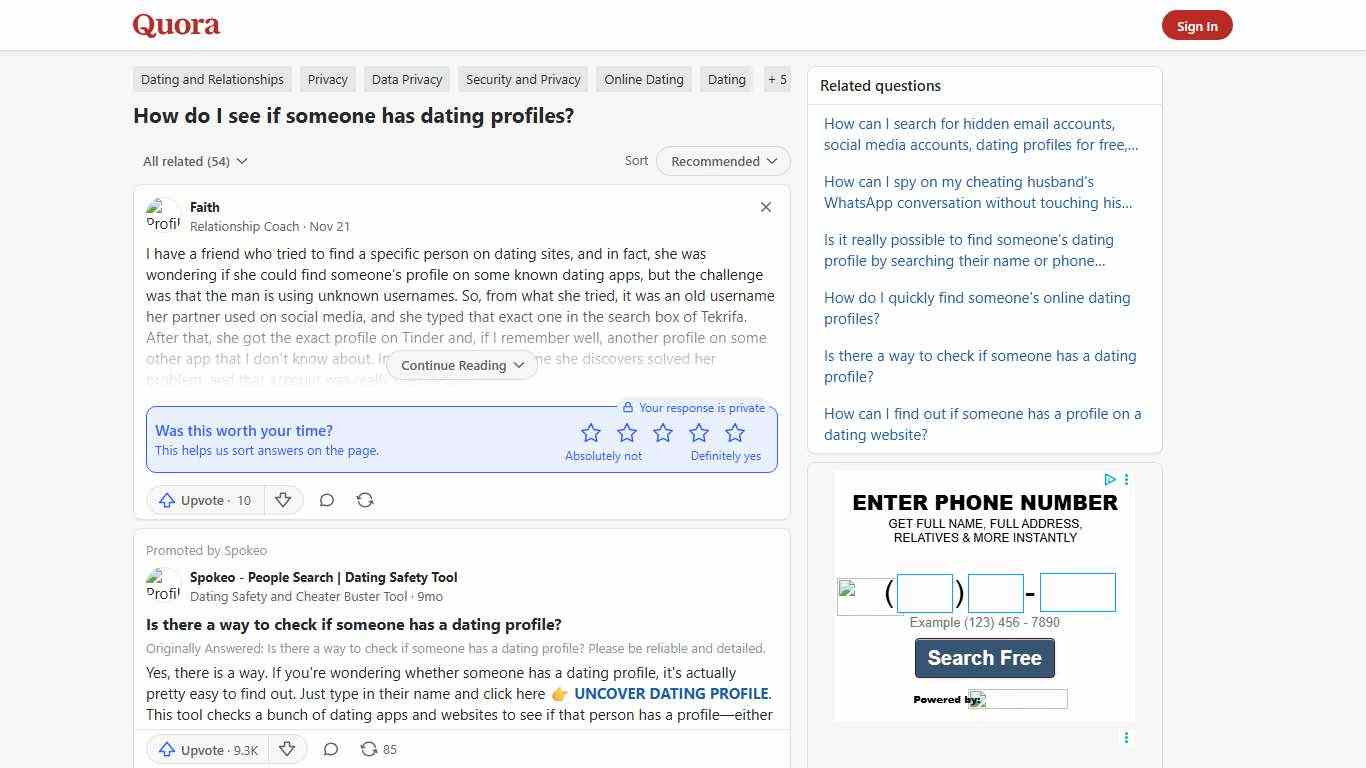Downvote Faith's answer
The width and height of the screenshot is (1366, 768).
tap(284, 500)
